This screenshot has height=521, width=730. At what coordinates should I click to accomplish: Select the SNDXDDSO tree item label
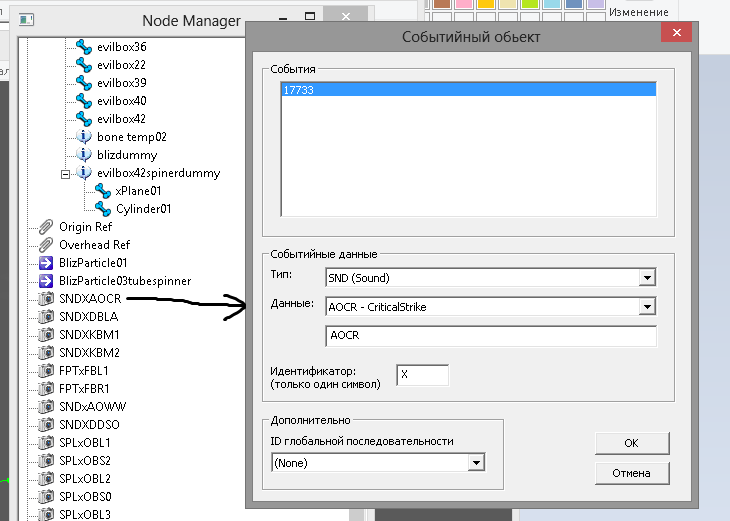coord(89,425)
